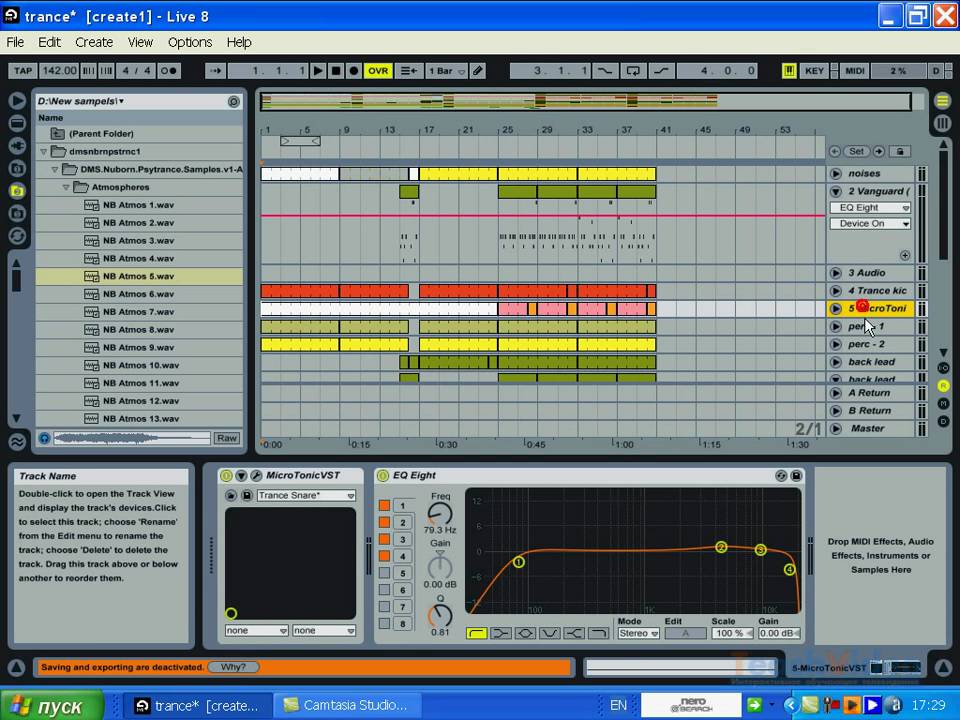Select the 142.00 tempo field
Image resolution: width=960 pixels, height=720 pixels.
point(59,71)
